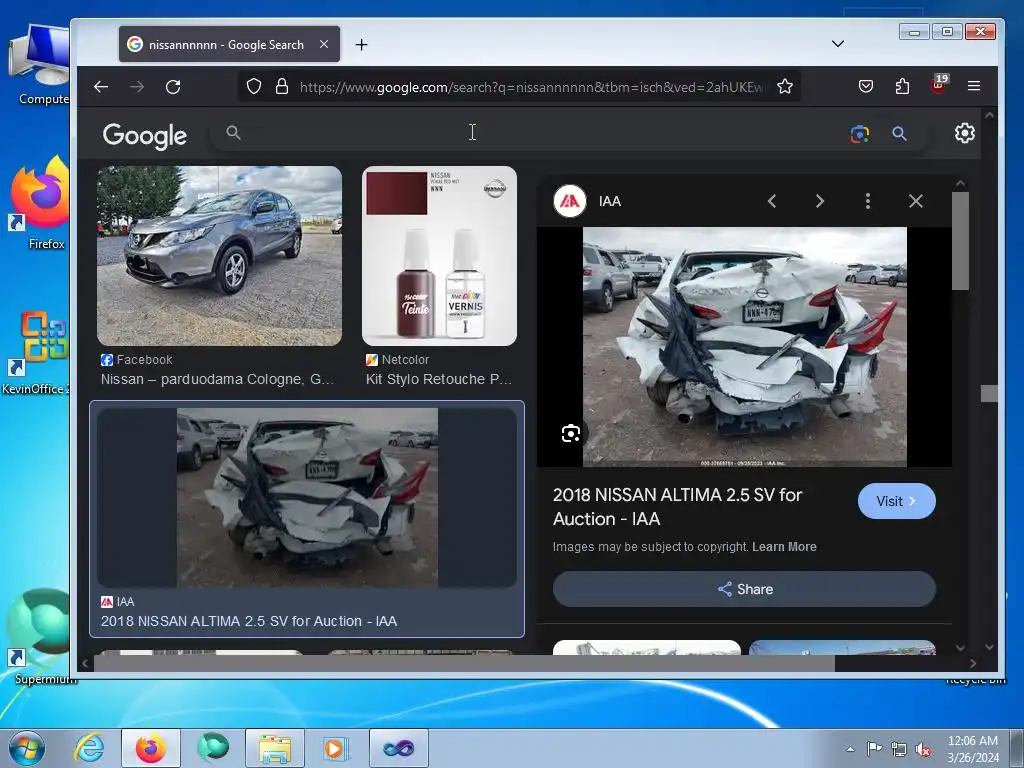Show previous image in preview panel
The width and height of the screenshot is (1024, 768).
tap(772, 201)
